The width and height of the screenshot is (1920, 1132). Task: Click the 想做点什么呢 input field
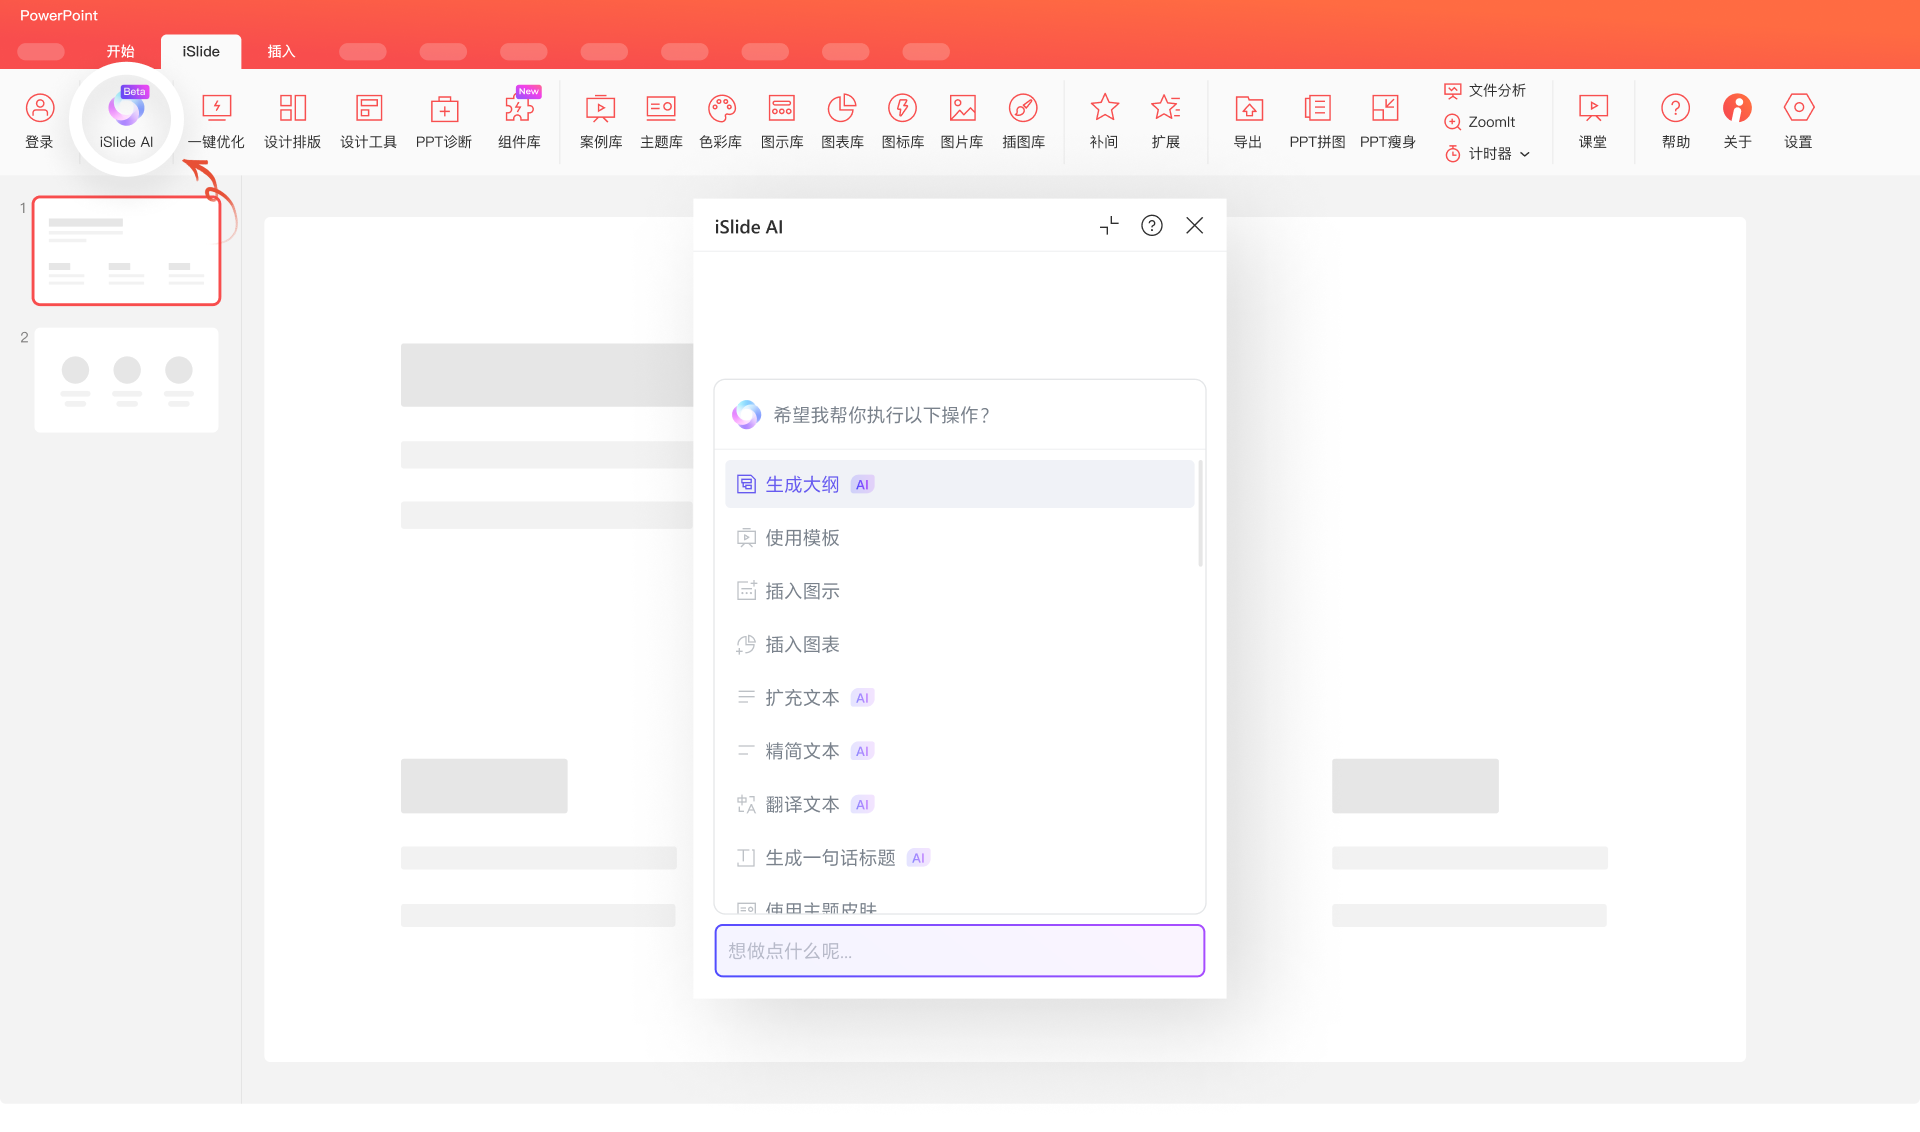960,951
